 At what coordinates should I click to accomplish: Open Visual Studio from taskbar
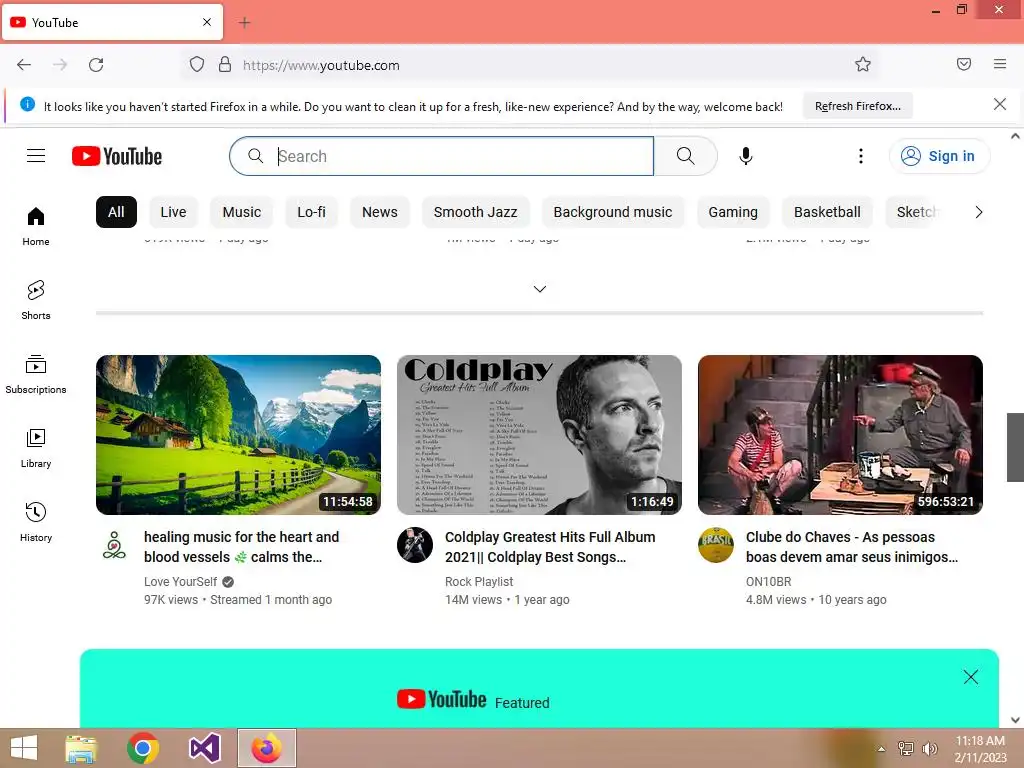coord(204,748)
